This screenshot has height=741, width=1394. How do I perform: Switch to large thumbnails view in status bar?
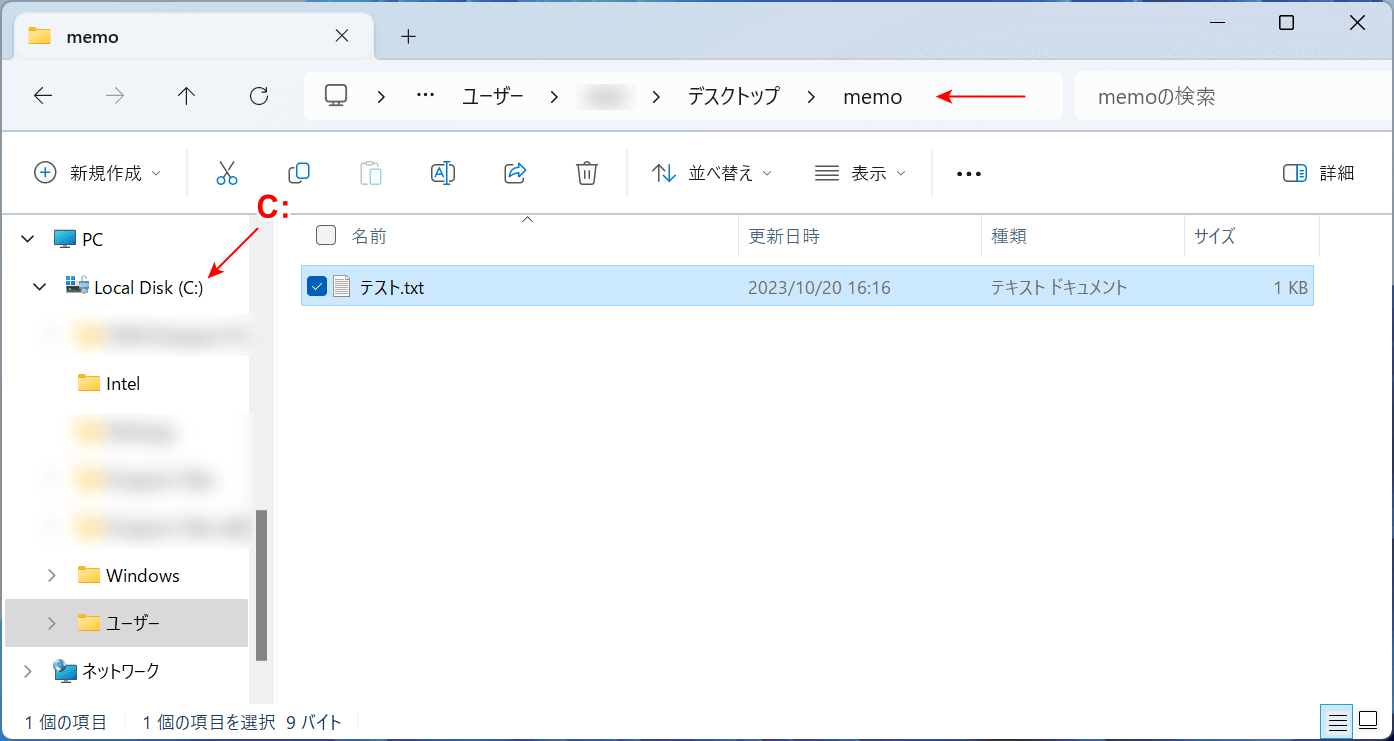[x=1367, y=722]
